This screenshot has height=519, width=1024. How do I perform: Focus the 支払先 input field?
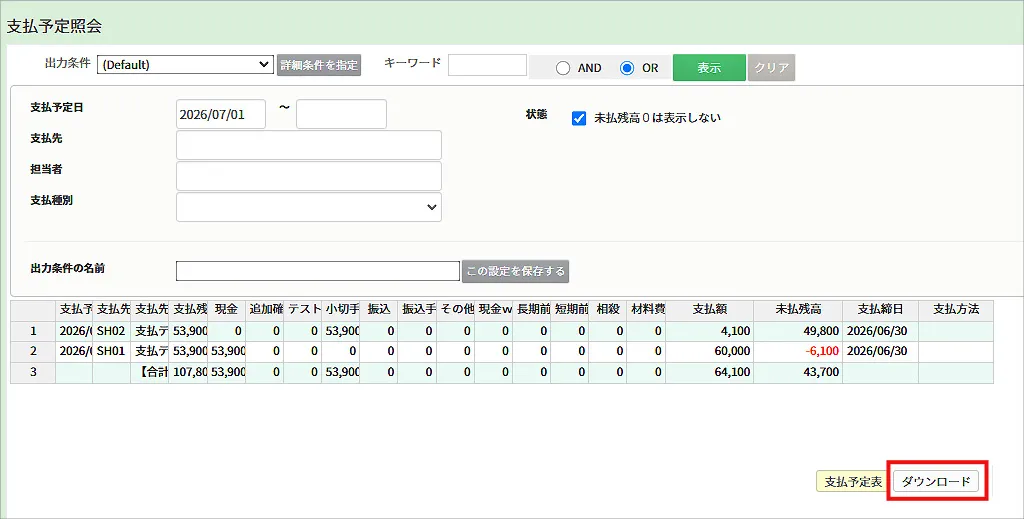pos(309,145)
